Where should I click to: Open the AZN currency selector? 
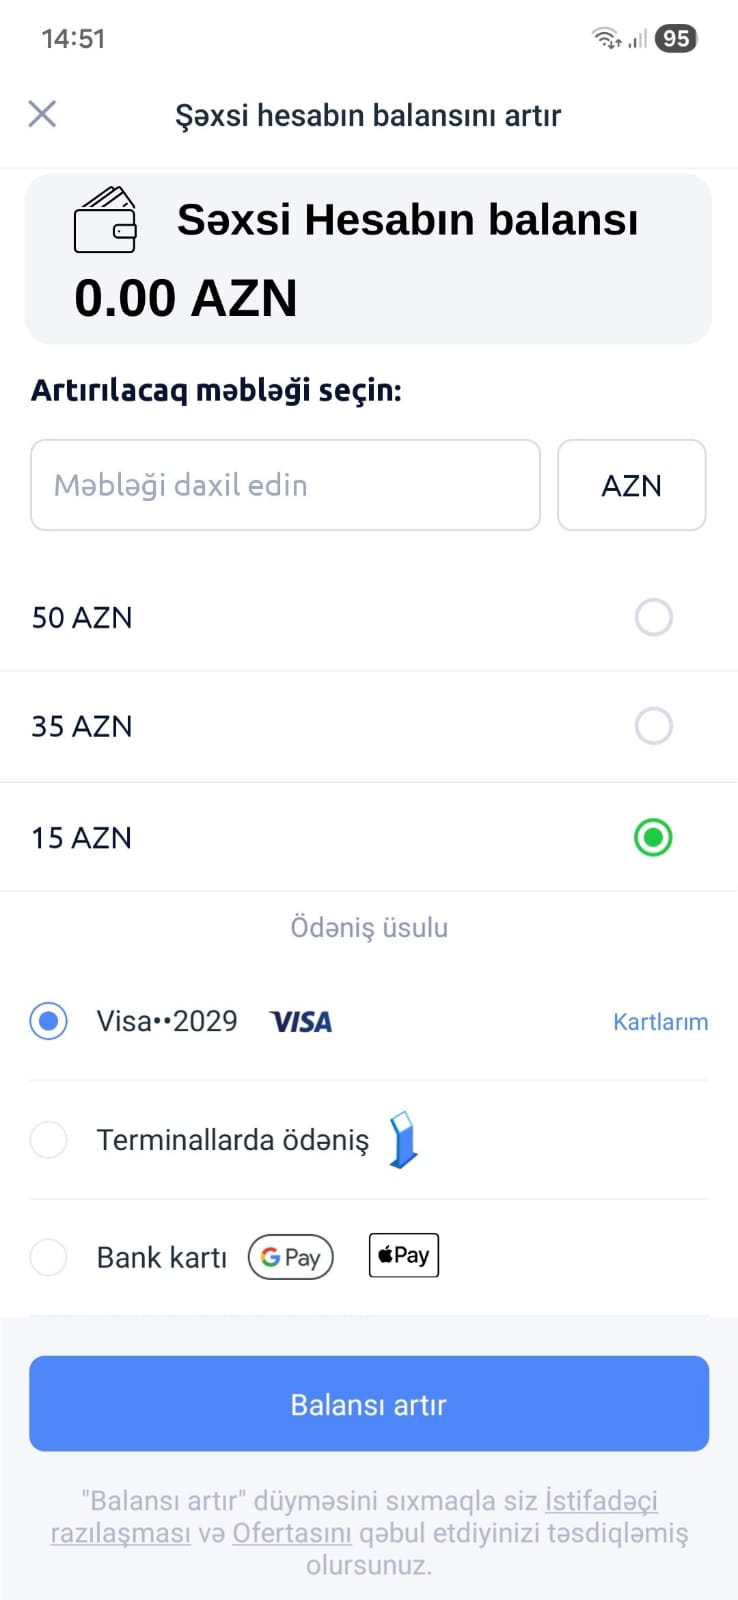(631, 485)
